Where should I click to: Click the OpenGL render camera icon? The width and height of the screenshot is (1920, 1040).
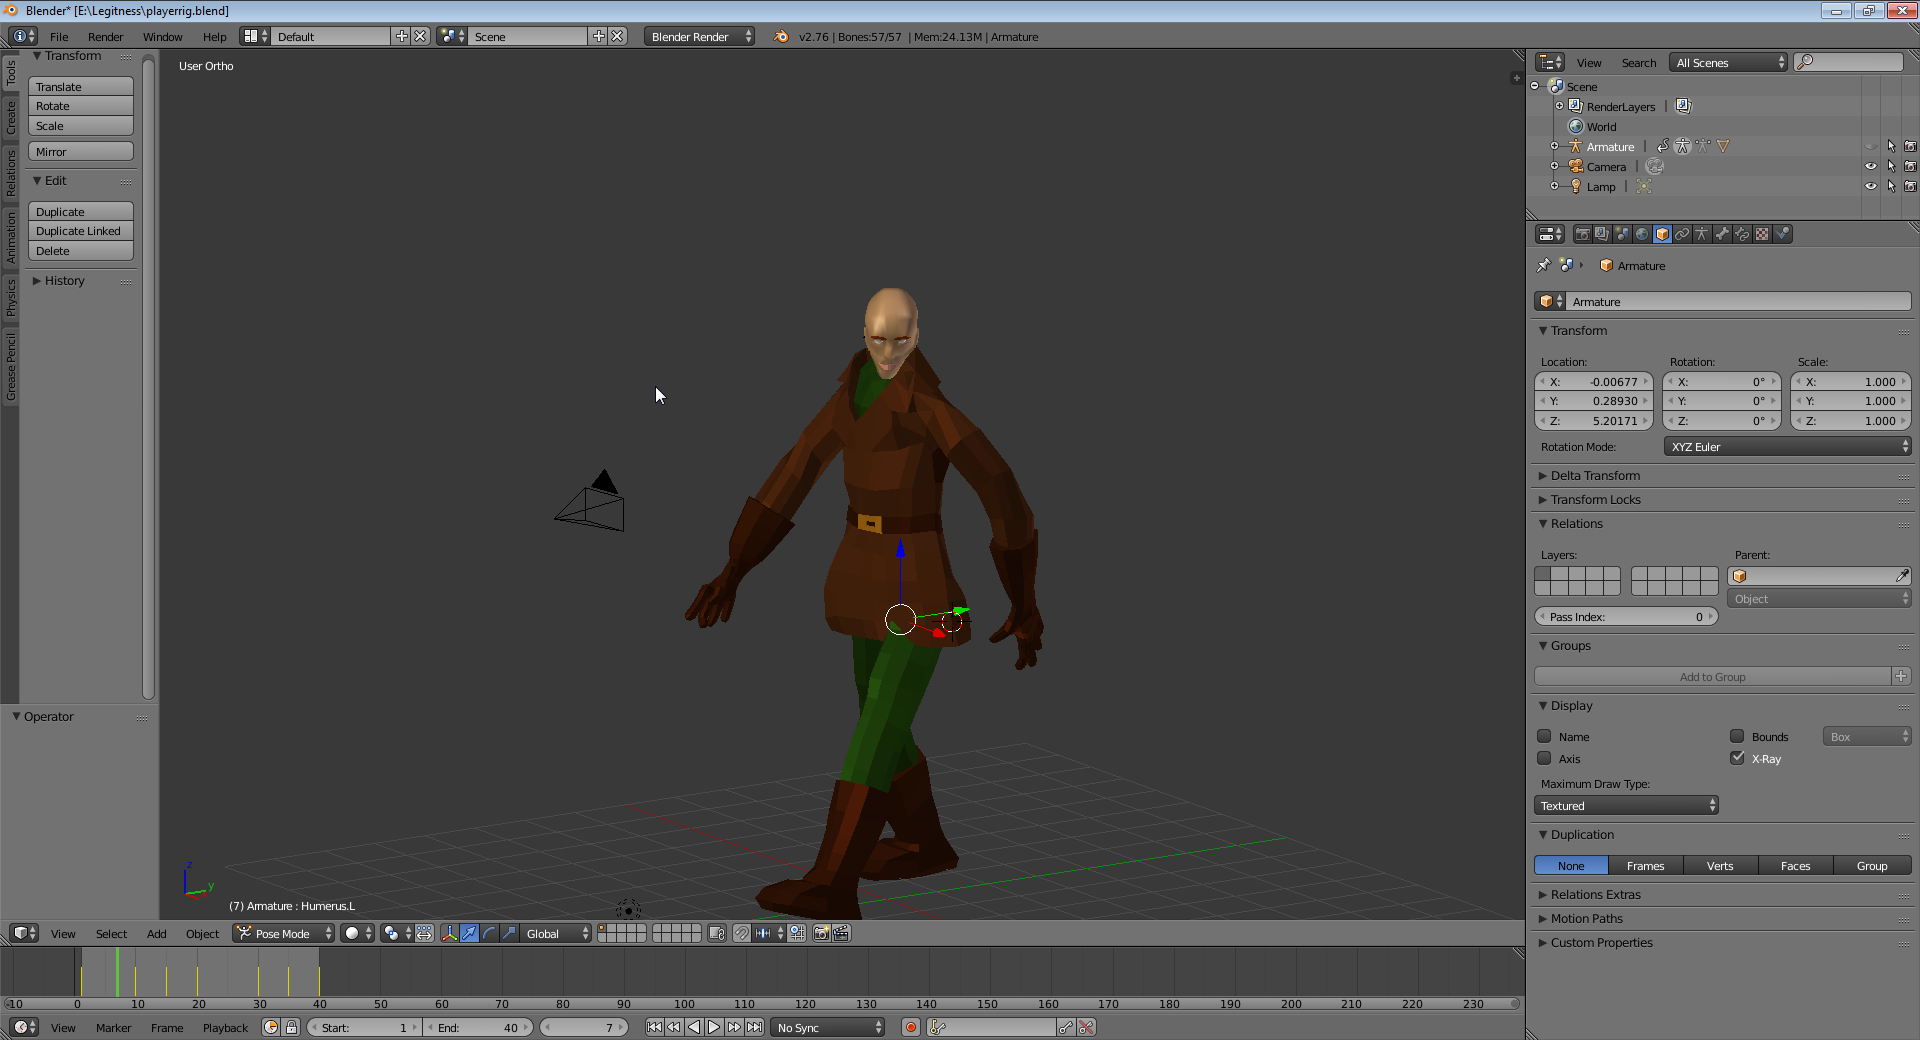coord(821,933)
